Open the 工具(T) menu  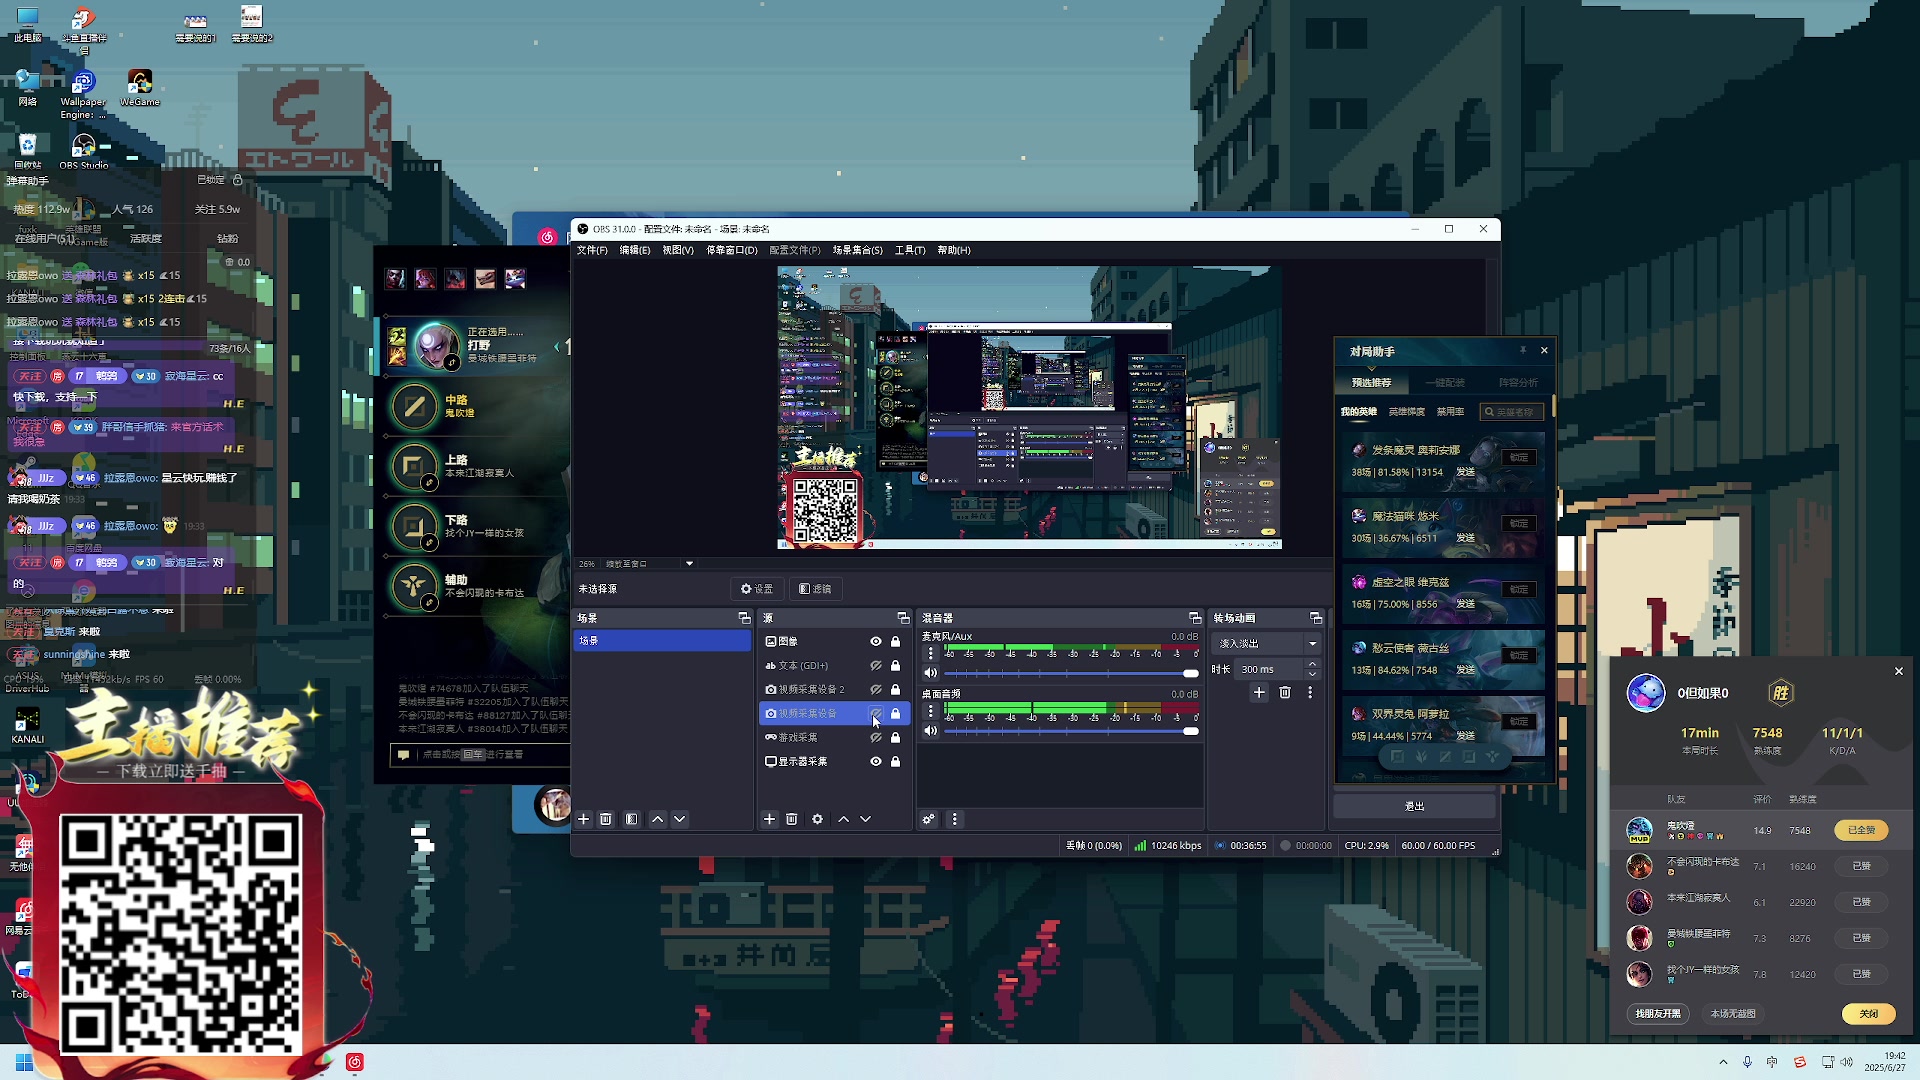[x=910, y=250]
